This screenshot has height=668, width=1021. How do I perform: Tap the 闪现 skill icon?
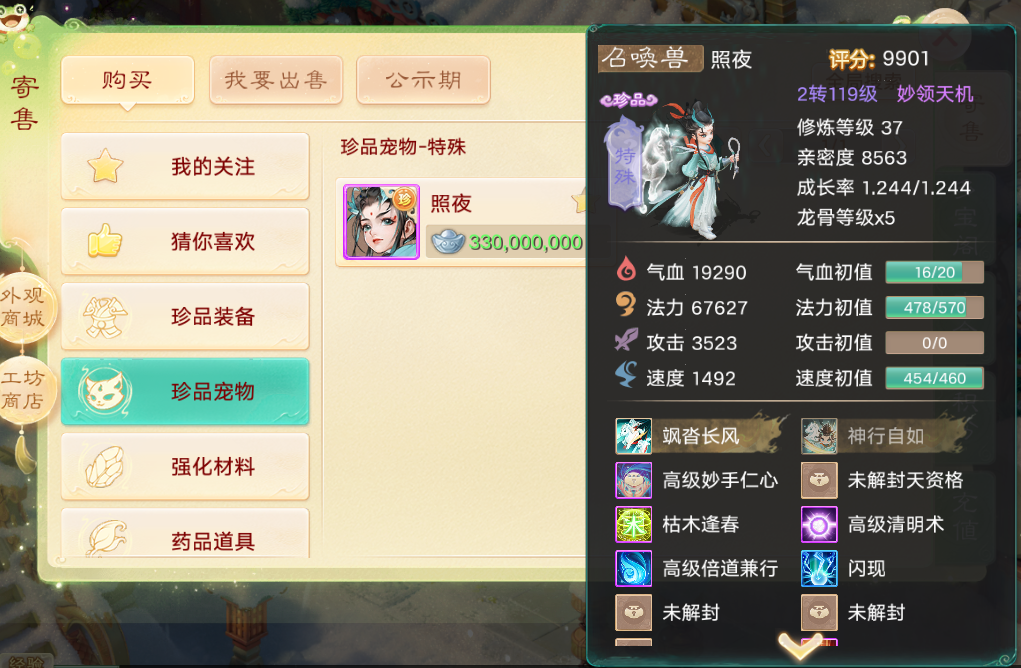click(818, 568)
